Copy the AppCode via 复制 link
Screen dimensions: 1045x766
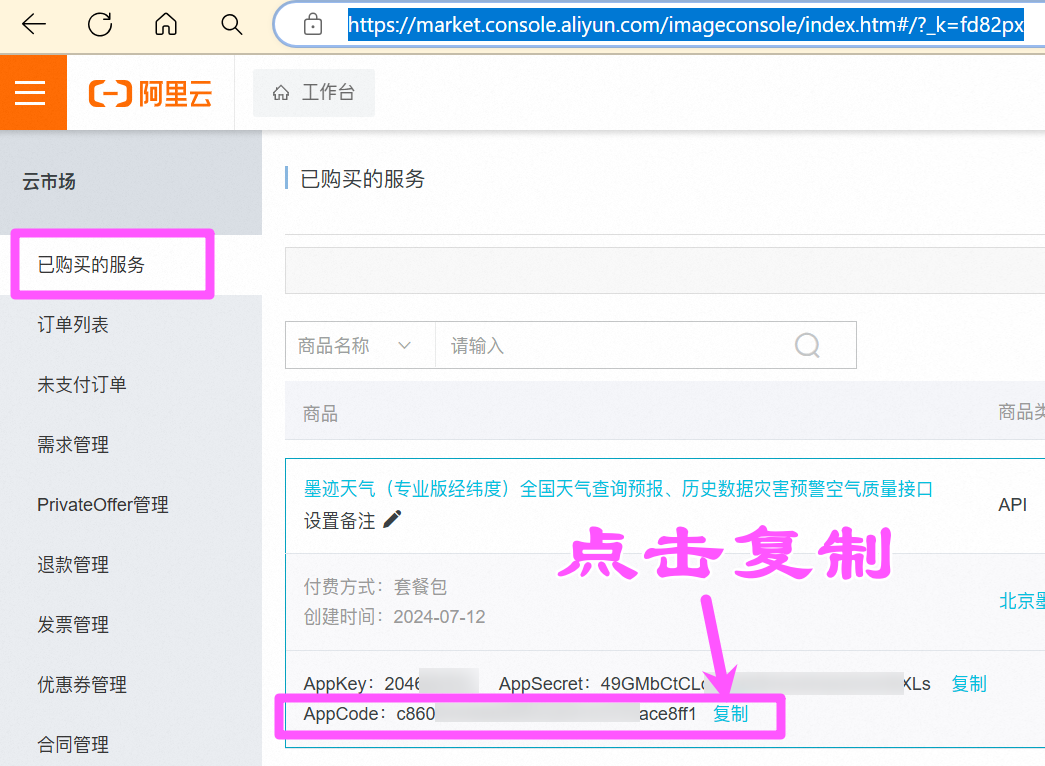(730, 714)
